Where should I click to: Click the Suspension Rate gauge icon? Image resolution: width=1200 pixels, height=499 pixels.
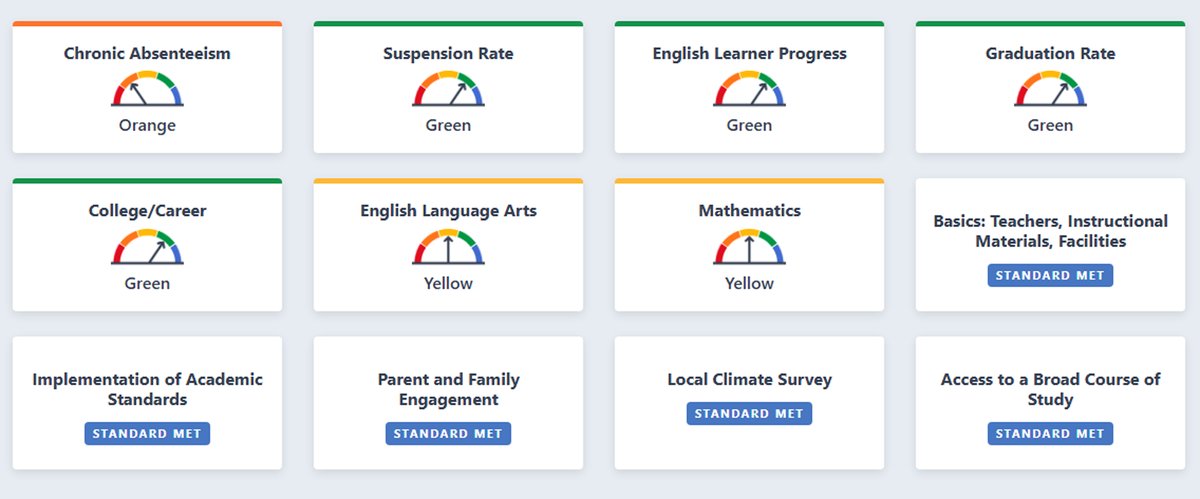point(448,89)
